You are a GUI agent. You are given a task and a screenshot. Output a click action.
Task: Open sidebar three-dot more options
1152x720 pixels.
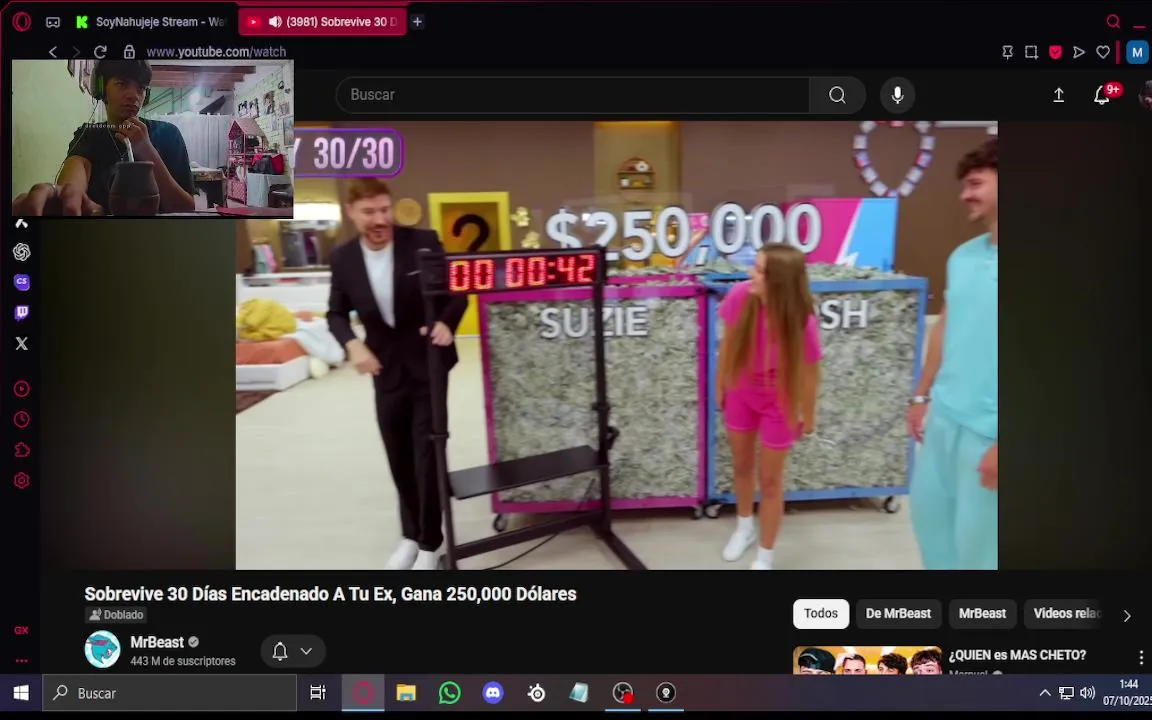click(x=21, y=660)
